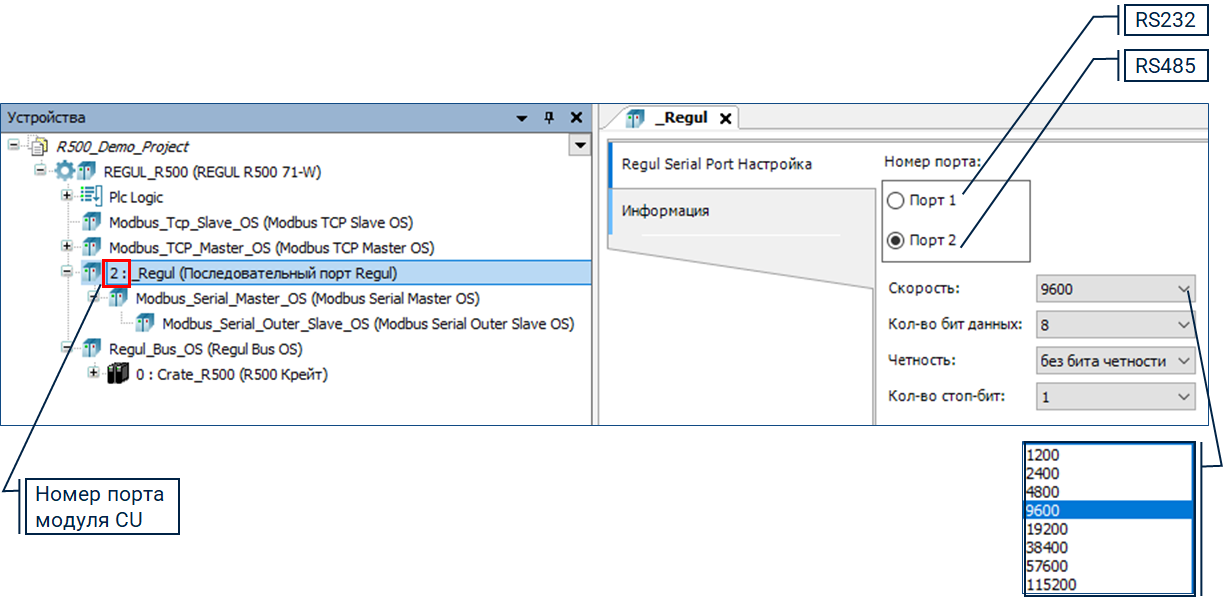
Task: Click the Modbus_Serial_Outer_Slave_OS device icon
Action: 145,324
